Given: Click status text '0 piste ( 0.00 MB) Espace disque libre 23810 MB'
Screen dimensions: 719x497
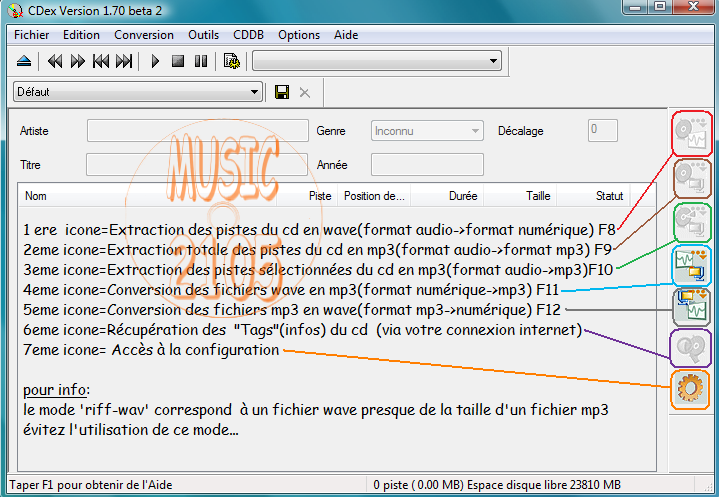Looking at the screenshot, I should point(497,485).
